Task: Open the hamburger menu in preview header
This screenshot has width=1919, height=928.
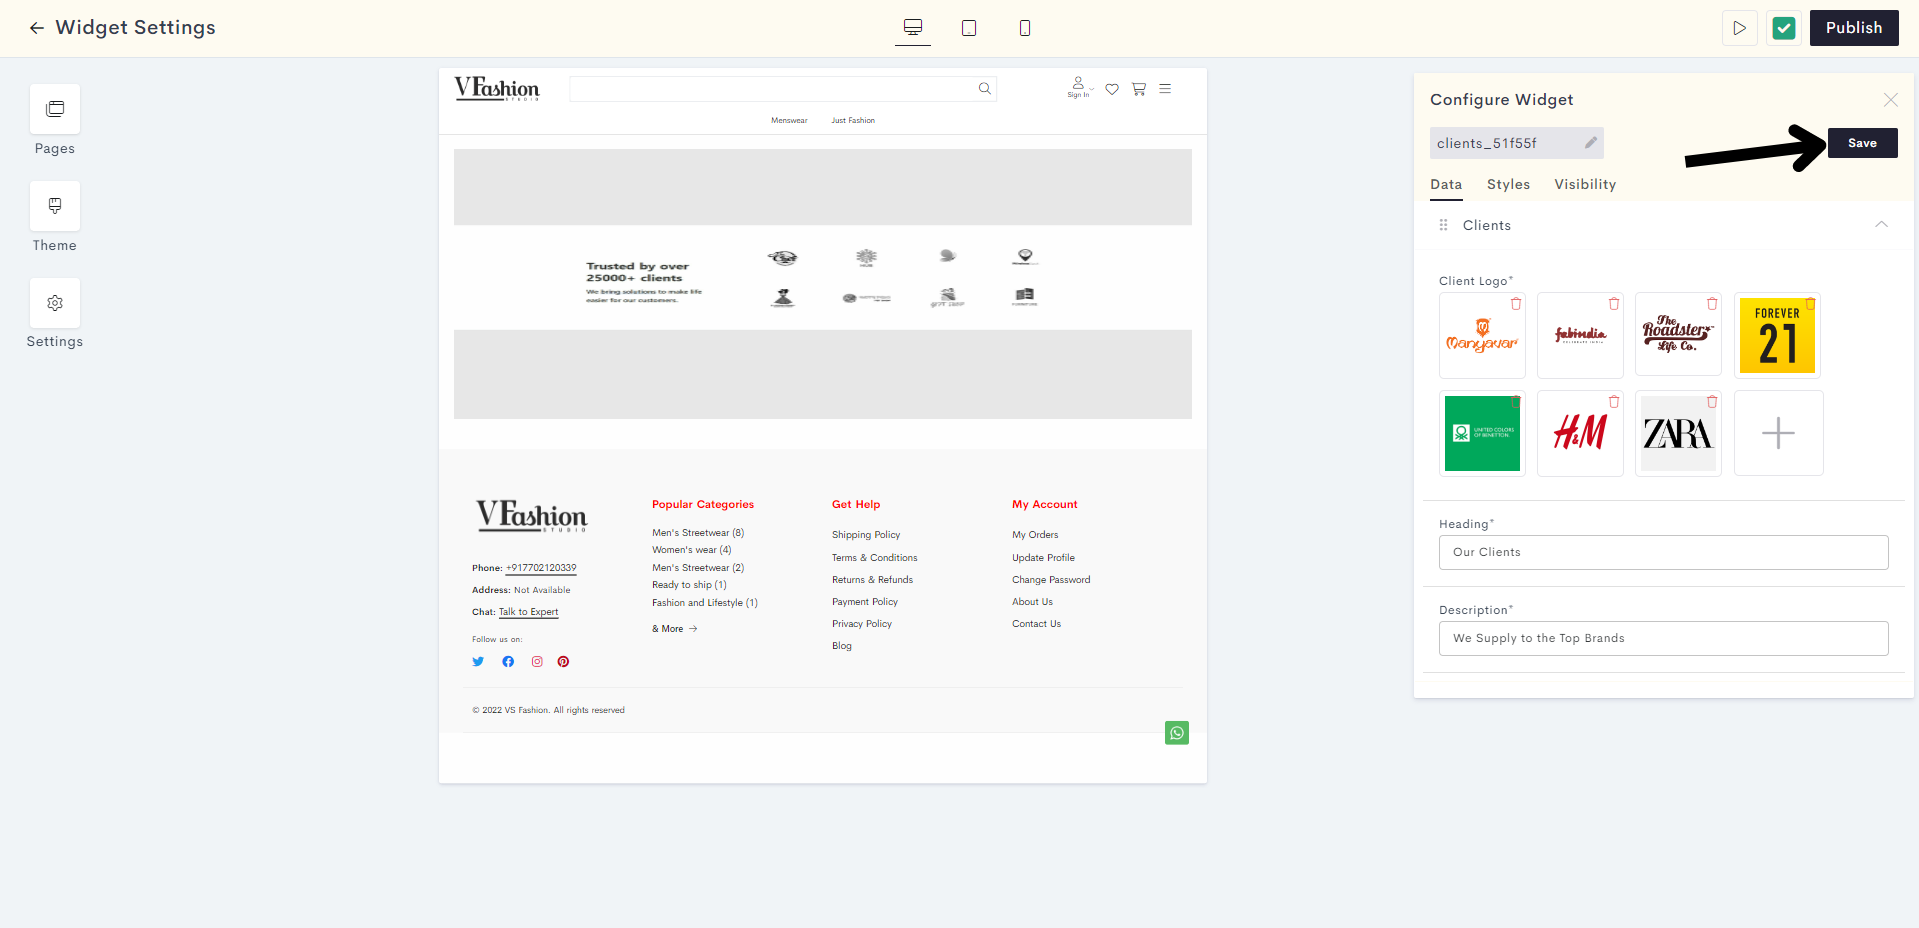Action: 1165,89
